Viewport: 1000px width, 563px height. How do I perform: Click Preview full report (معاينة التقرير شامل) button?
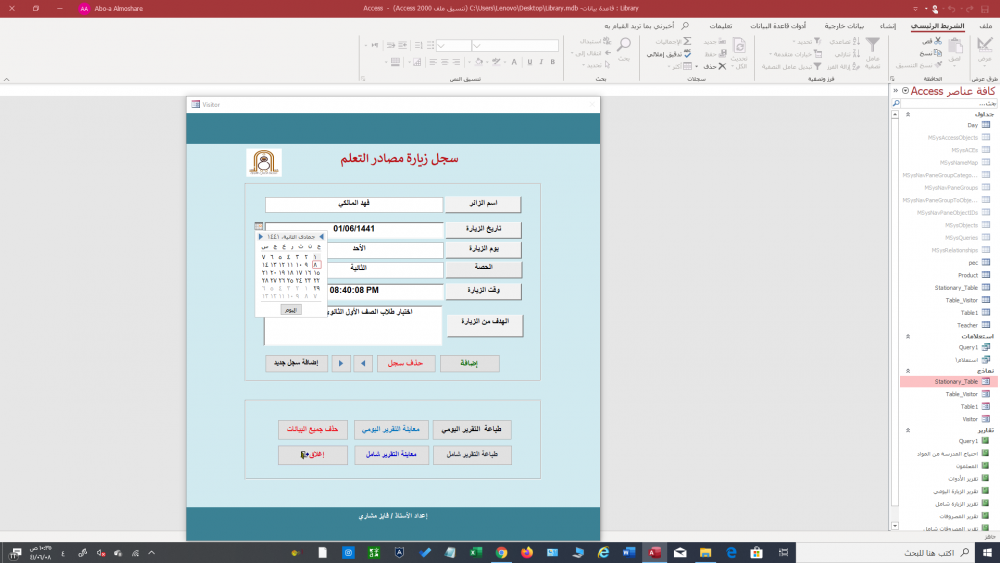391,455
